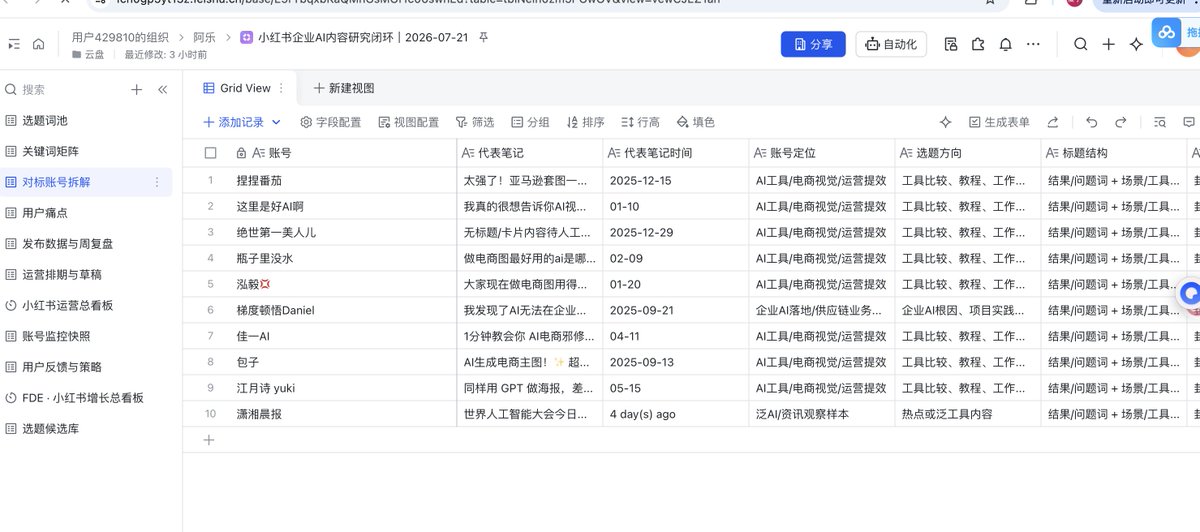Select the 泛AI/资讯观察样本 cell
Screen dimensions: 1200x532
(x=821, y=413)
